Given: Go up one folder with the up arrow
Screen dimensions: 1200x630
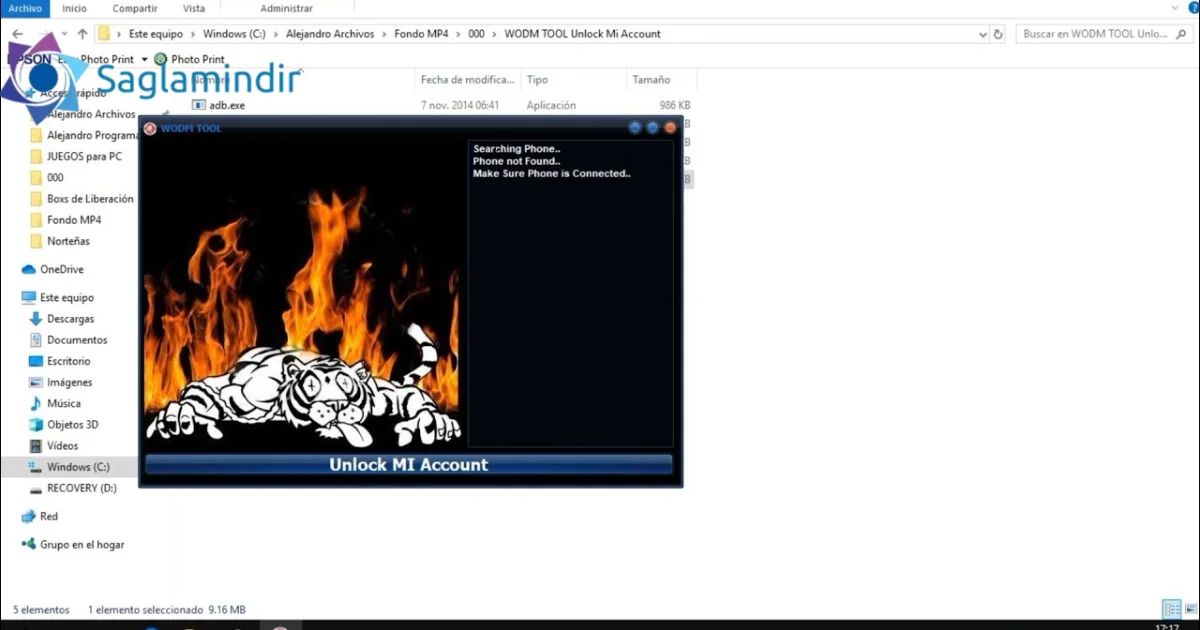Looking at the screenshot, I should pyautogui.click(x=83, y=34).
